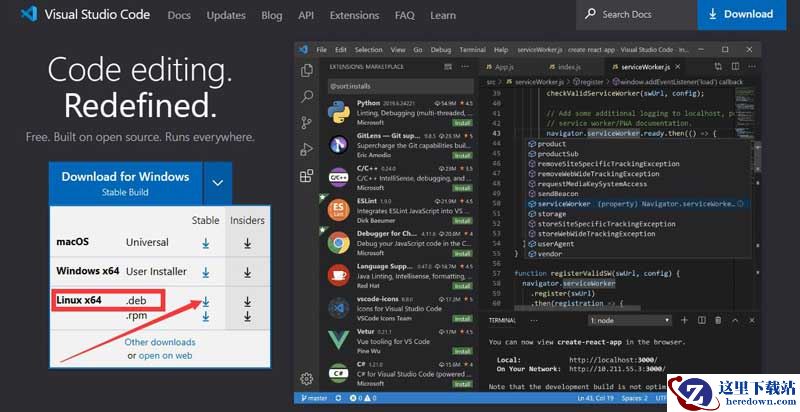
Task: Open Help menu in VS Code window
Action: 501,49
